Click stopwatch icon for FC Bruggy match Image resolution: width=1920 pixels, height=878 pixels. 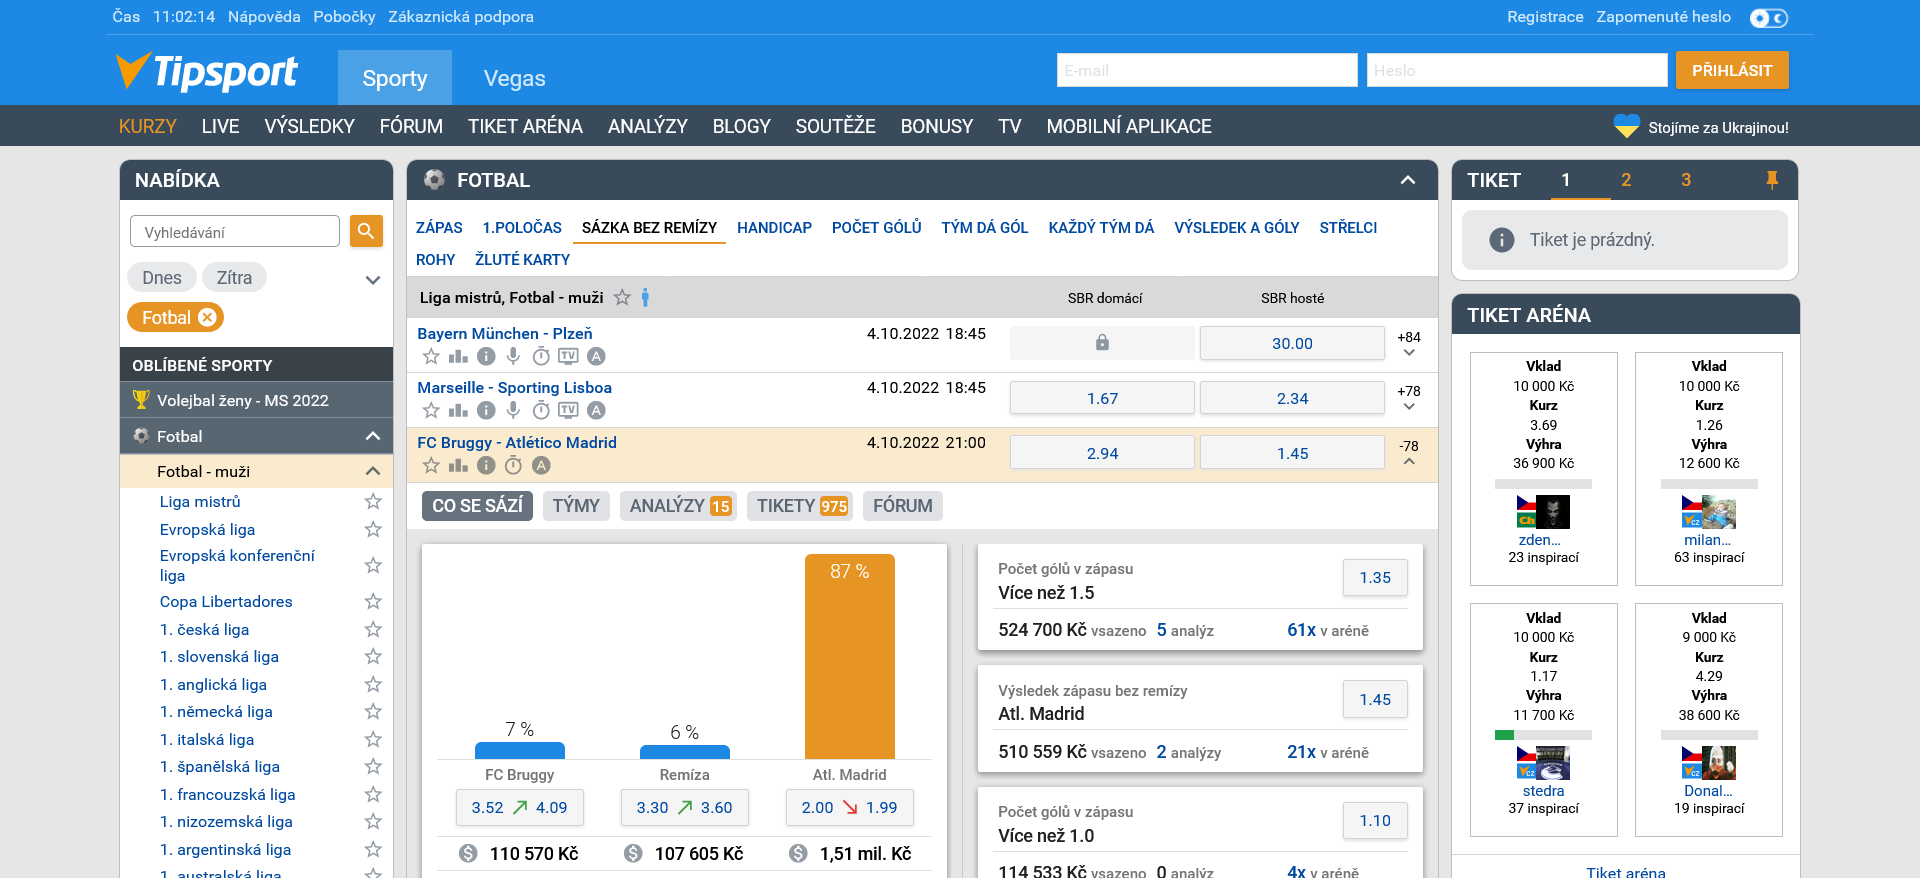[513, 465]
